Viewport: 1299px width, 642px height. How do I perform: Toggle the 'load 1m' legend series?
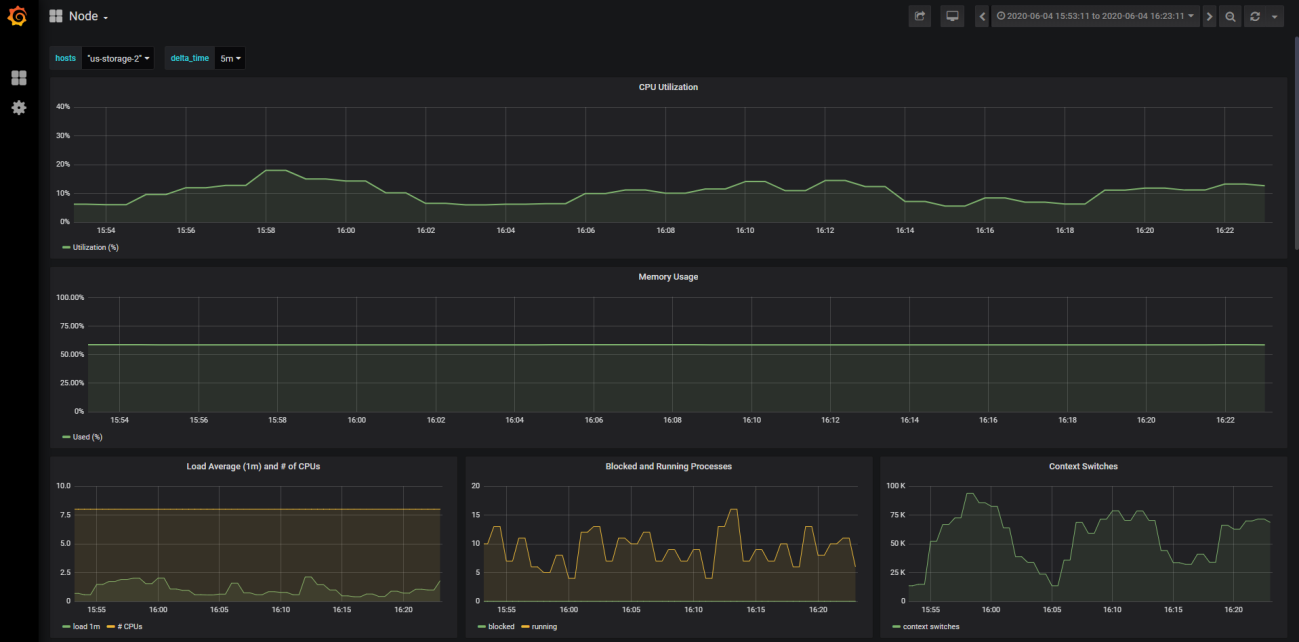click(x=87, y=627)
